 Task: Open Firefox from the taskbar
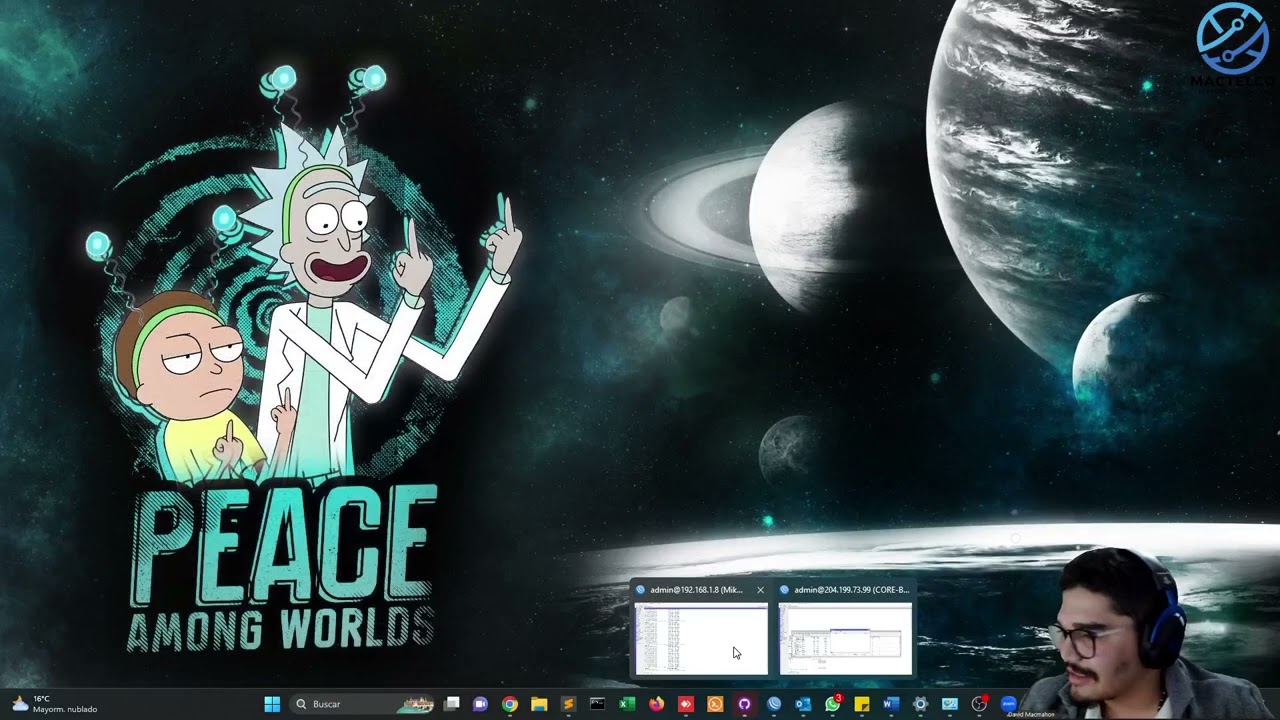tap(656, 704)
